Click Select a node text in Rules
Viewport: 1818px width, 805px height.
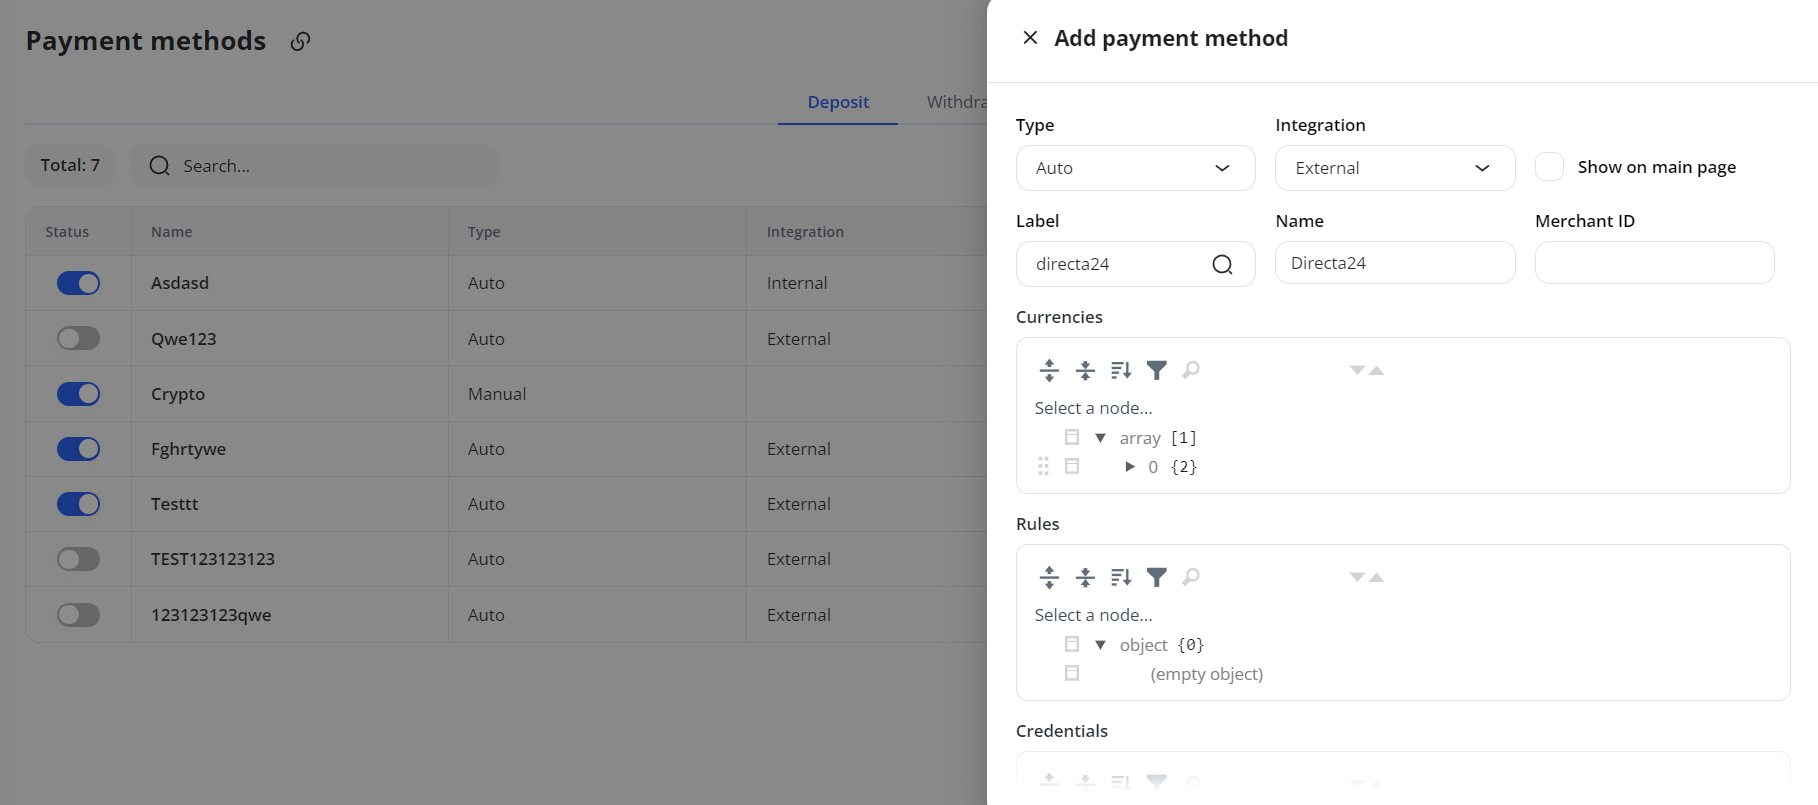click(1093, 615)
